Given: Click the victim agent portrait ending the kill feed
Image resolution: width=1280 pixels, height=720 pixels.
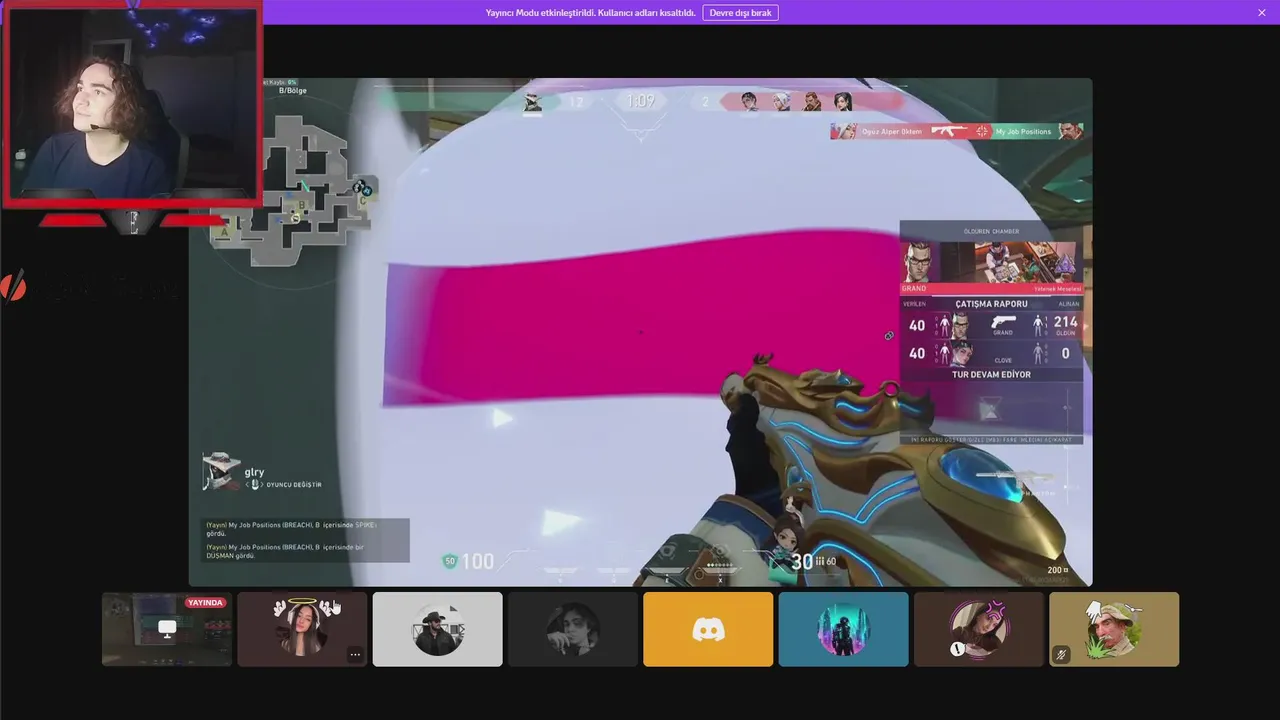Looking at the screenshot, I should 1071,131.
